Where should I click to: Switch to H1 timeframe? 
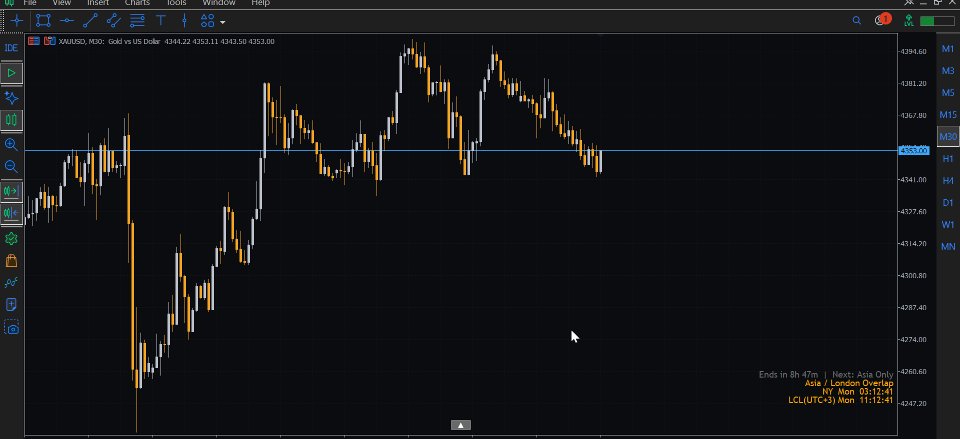pos(948,159)
